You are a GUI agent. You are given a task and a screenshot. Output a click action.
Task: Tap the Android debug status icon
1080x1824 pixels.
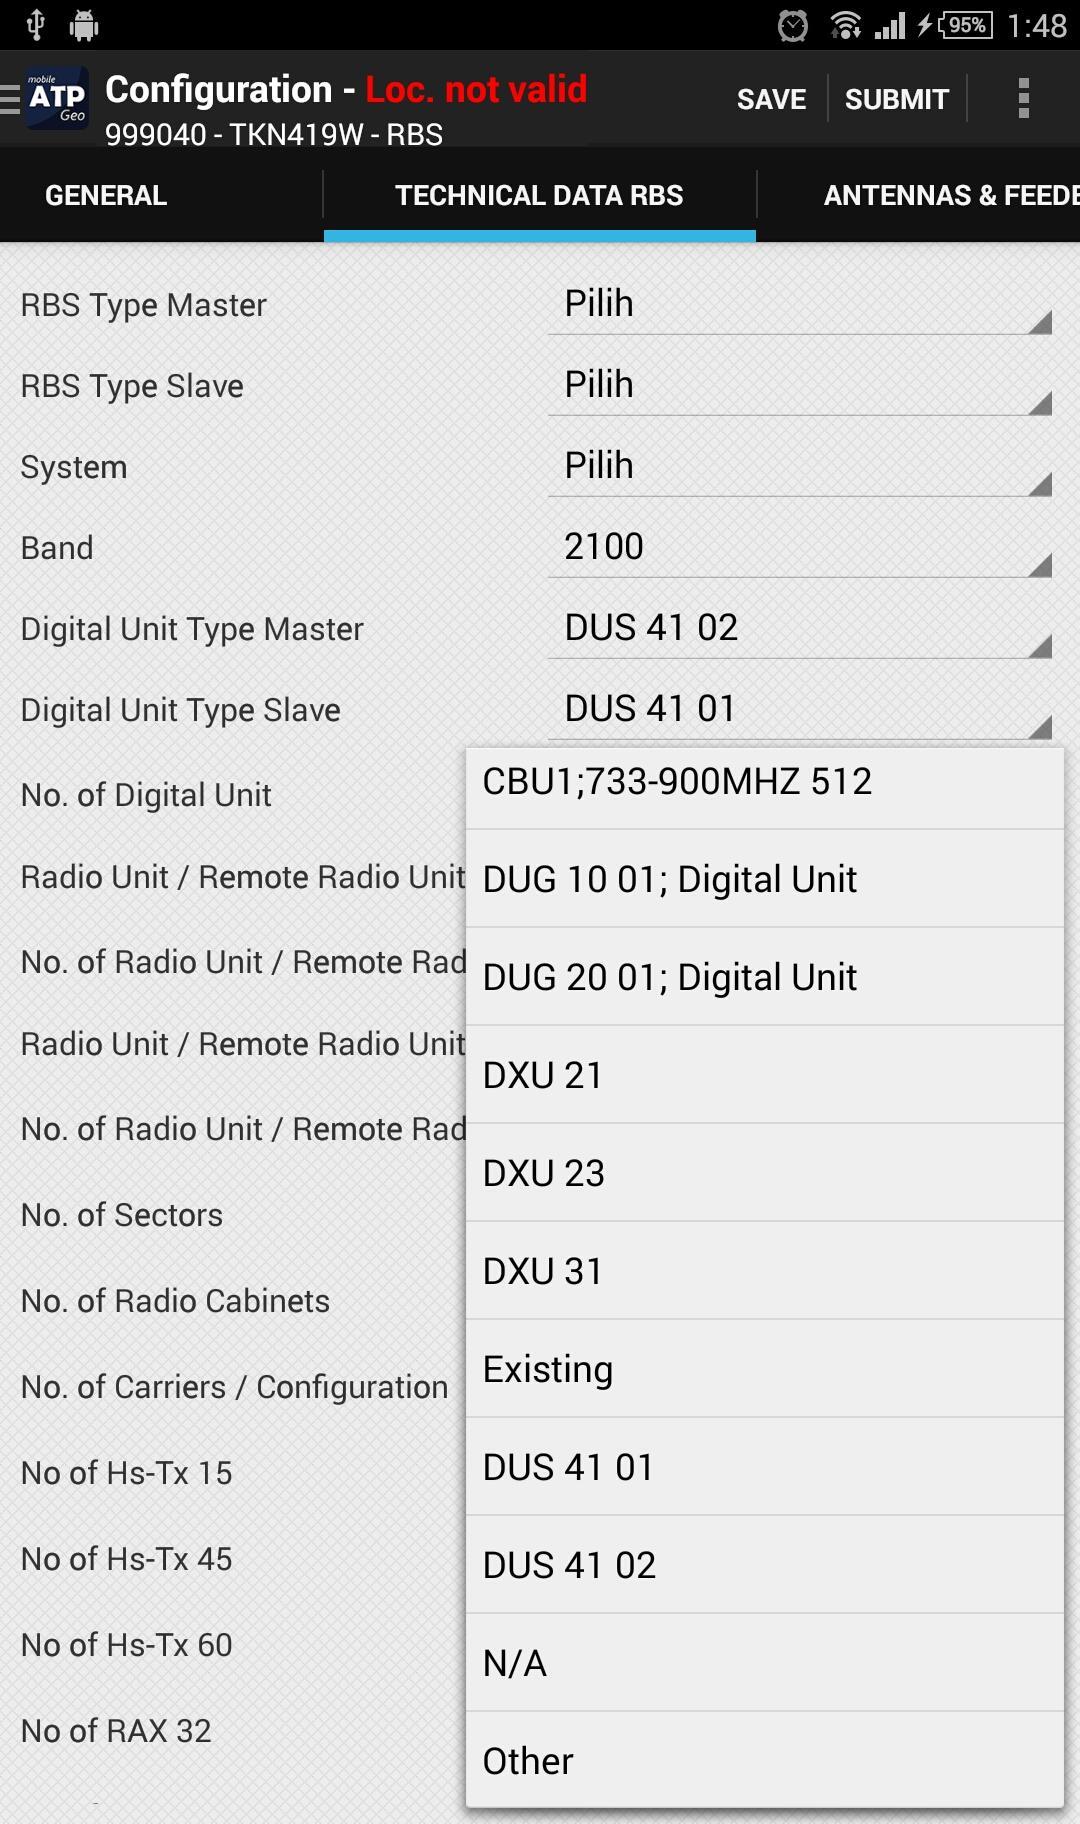(x=84, y=25)
